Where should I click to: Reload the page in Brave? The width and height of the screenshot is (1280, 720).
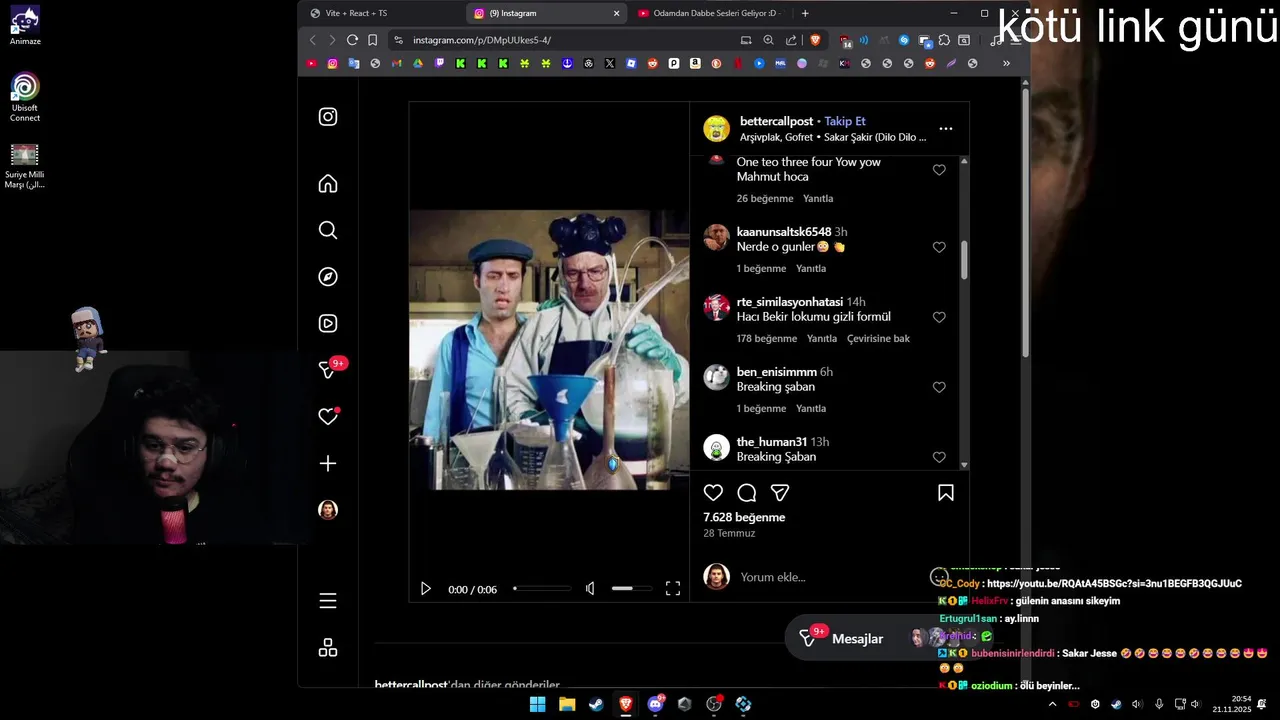click(x=352, y=40)
